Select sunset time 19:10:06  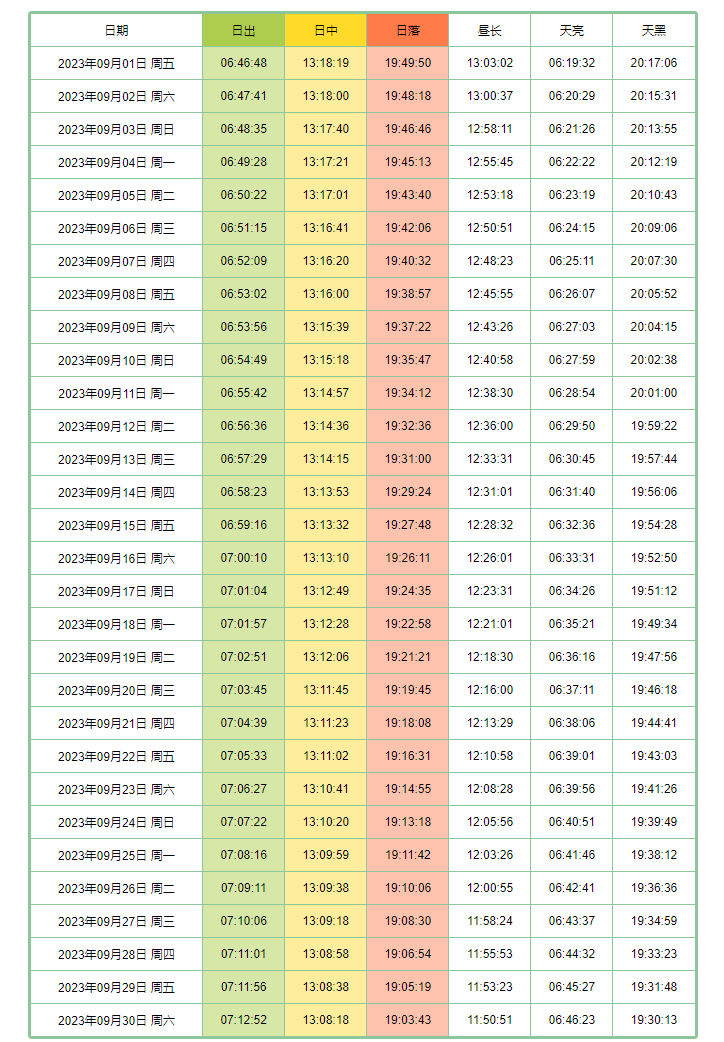408,889
